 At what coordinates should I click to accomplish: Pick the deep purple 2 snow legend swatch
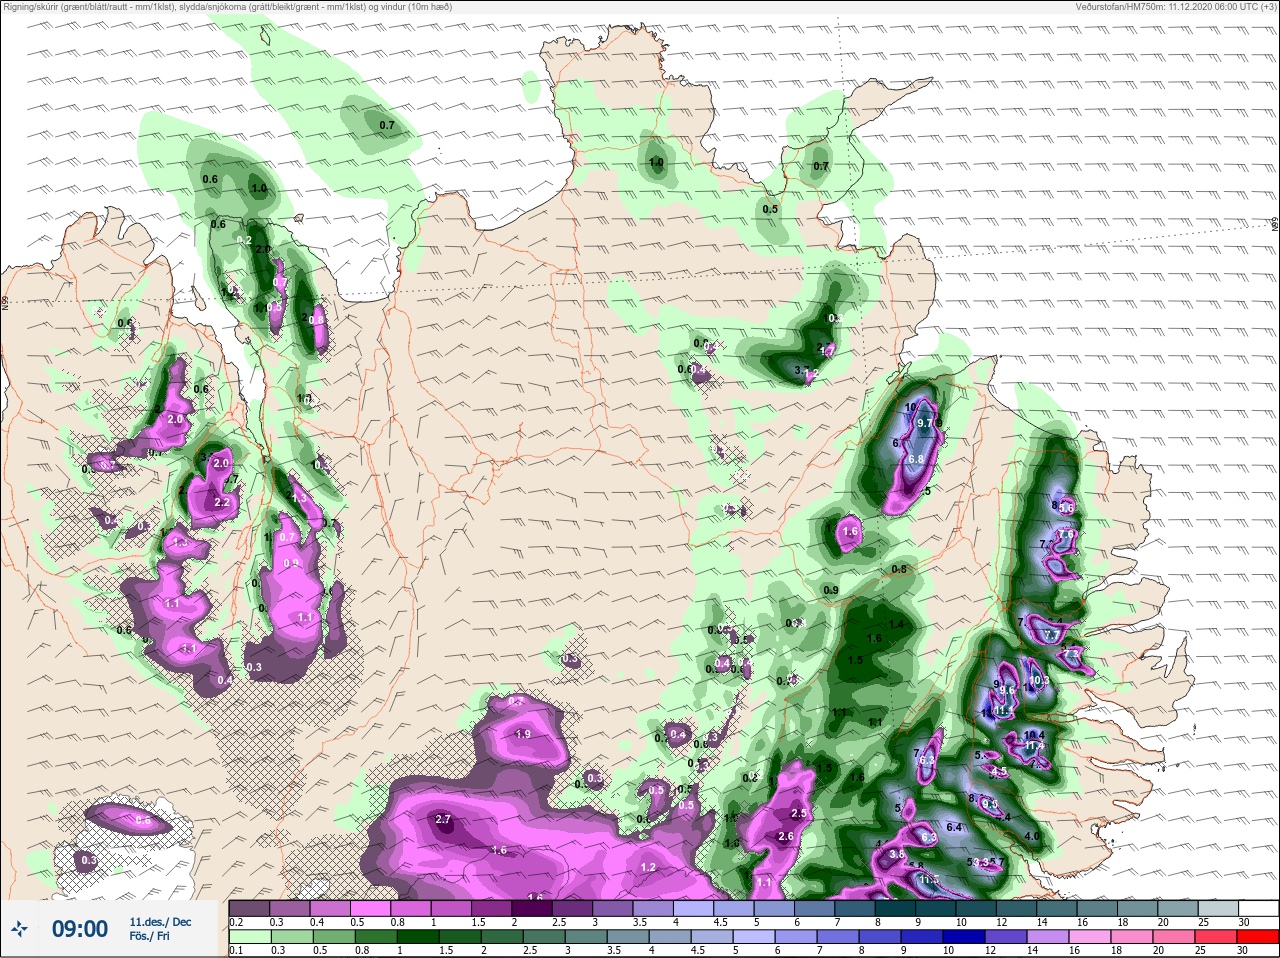click(532, 909)
